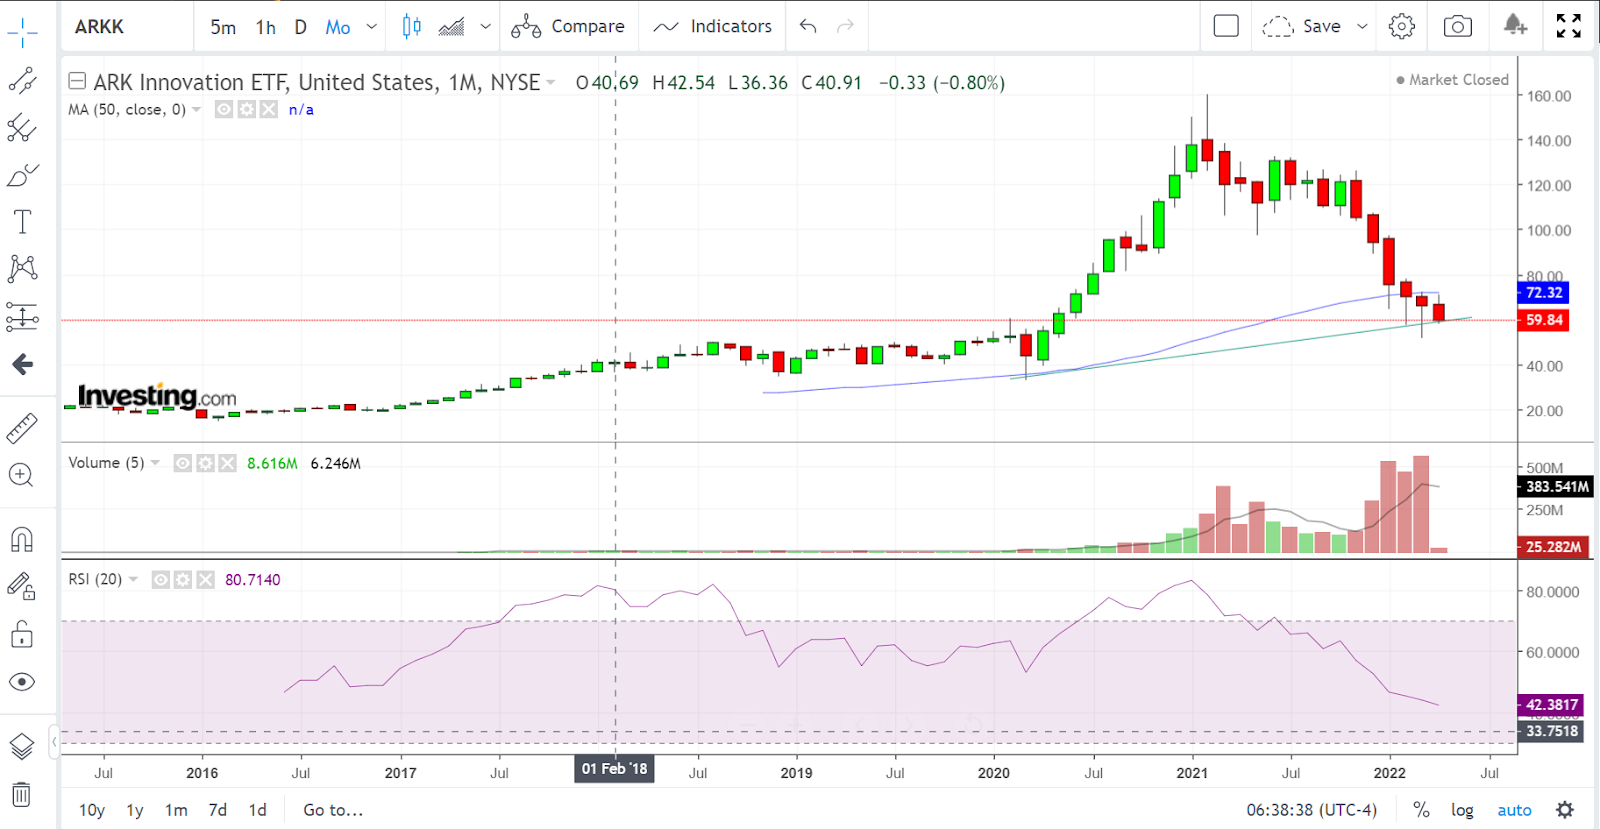Open the Go to... date picker
Image resolution: width=1600 pixels, height=829 pixels.
pos(333,810)
